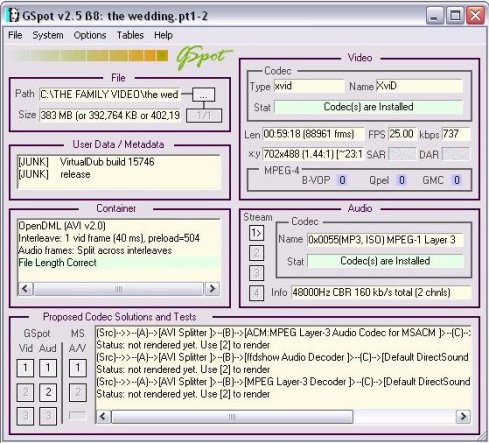Click the Qpel value indicator
The width and height of the screenshot is (489, 443).
coord(402,180)
